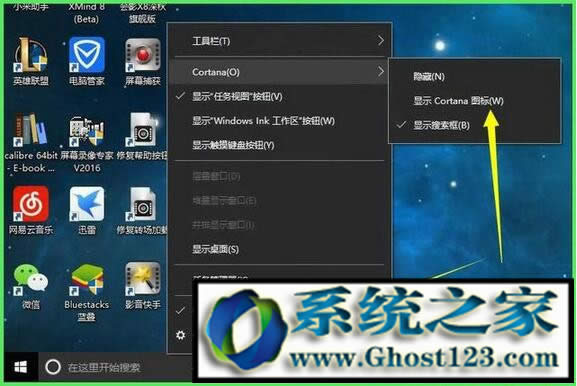Open the 影音快手 shortcut icon
This screenshot has height=386, width=577.
143,279
